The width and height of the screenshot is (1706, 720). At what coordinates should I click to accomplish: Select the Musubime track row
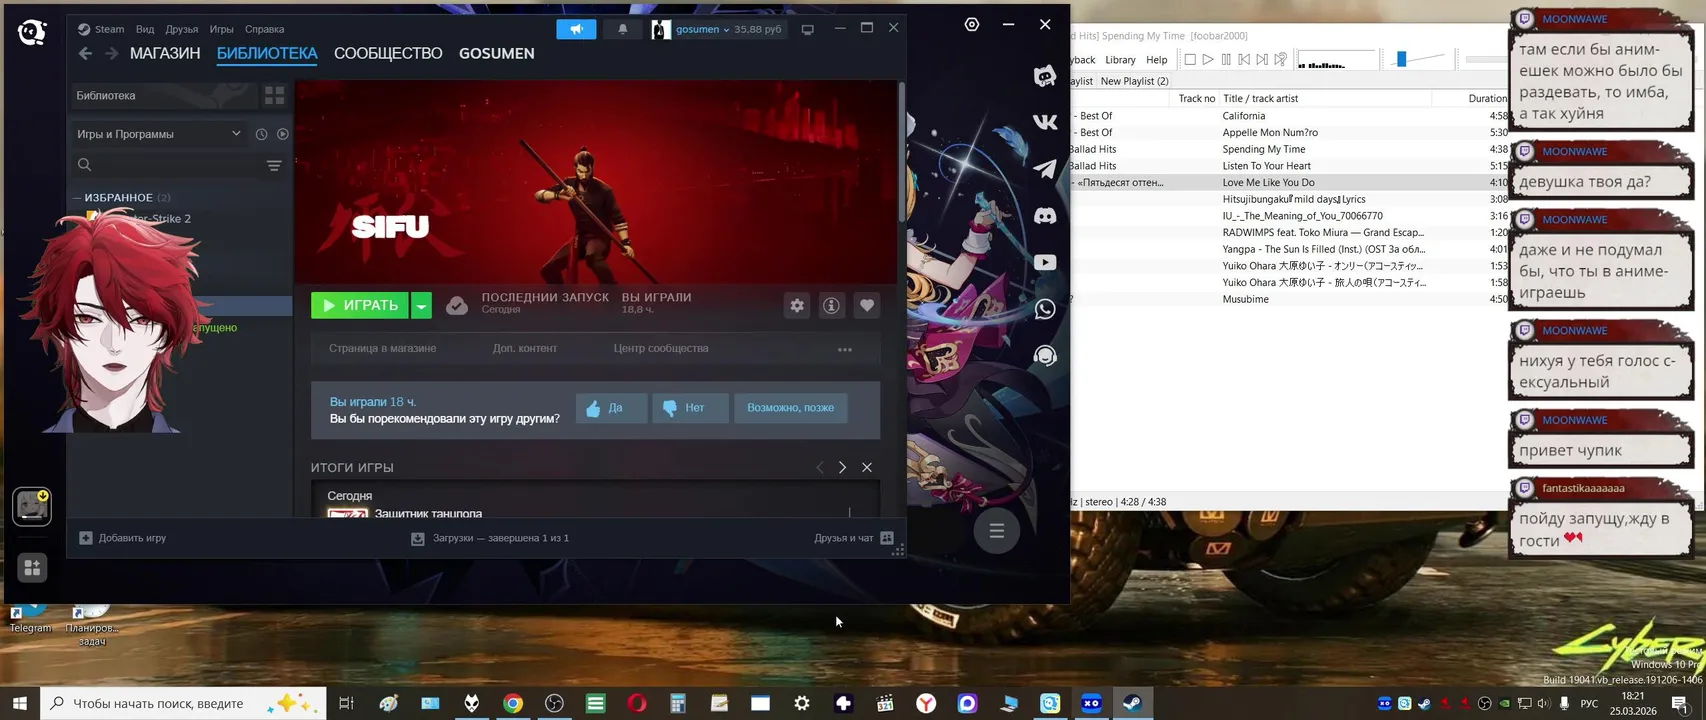point(1290,299)
